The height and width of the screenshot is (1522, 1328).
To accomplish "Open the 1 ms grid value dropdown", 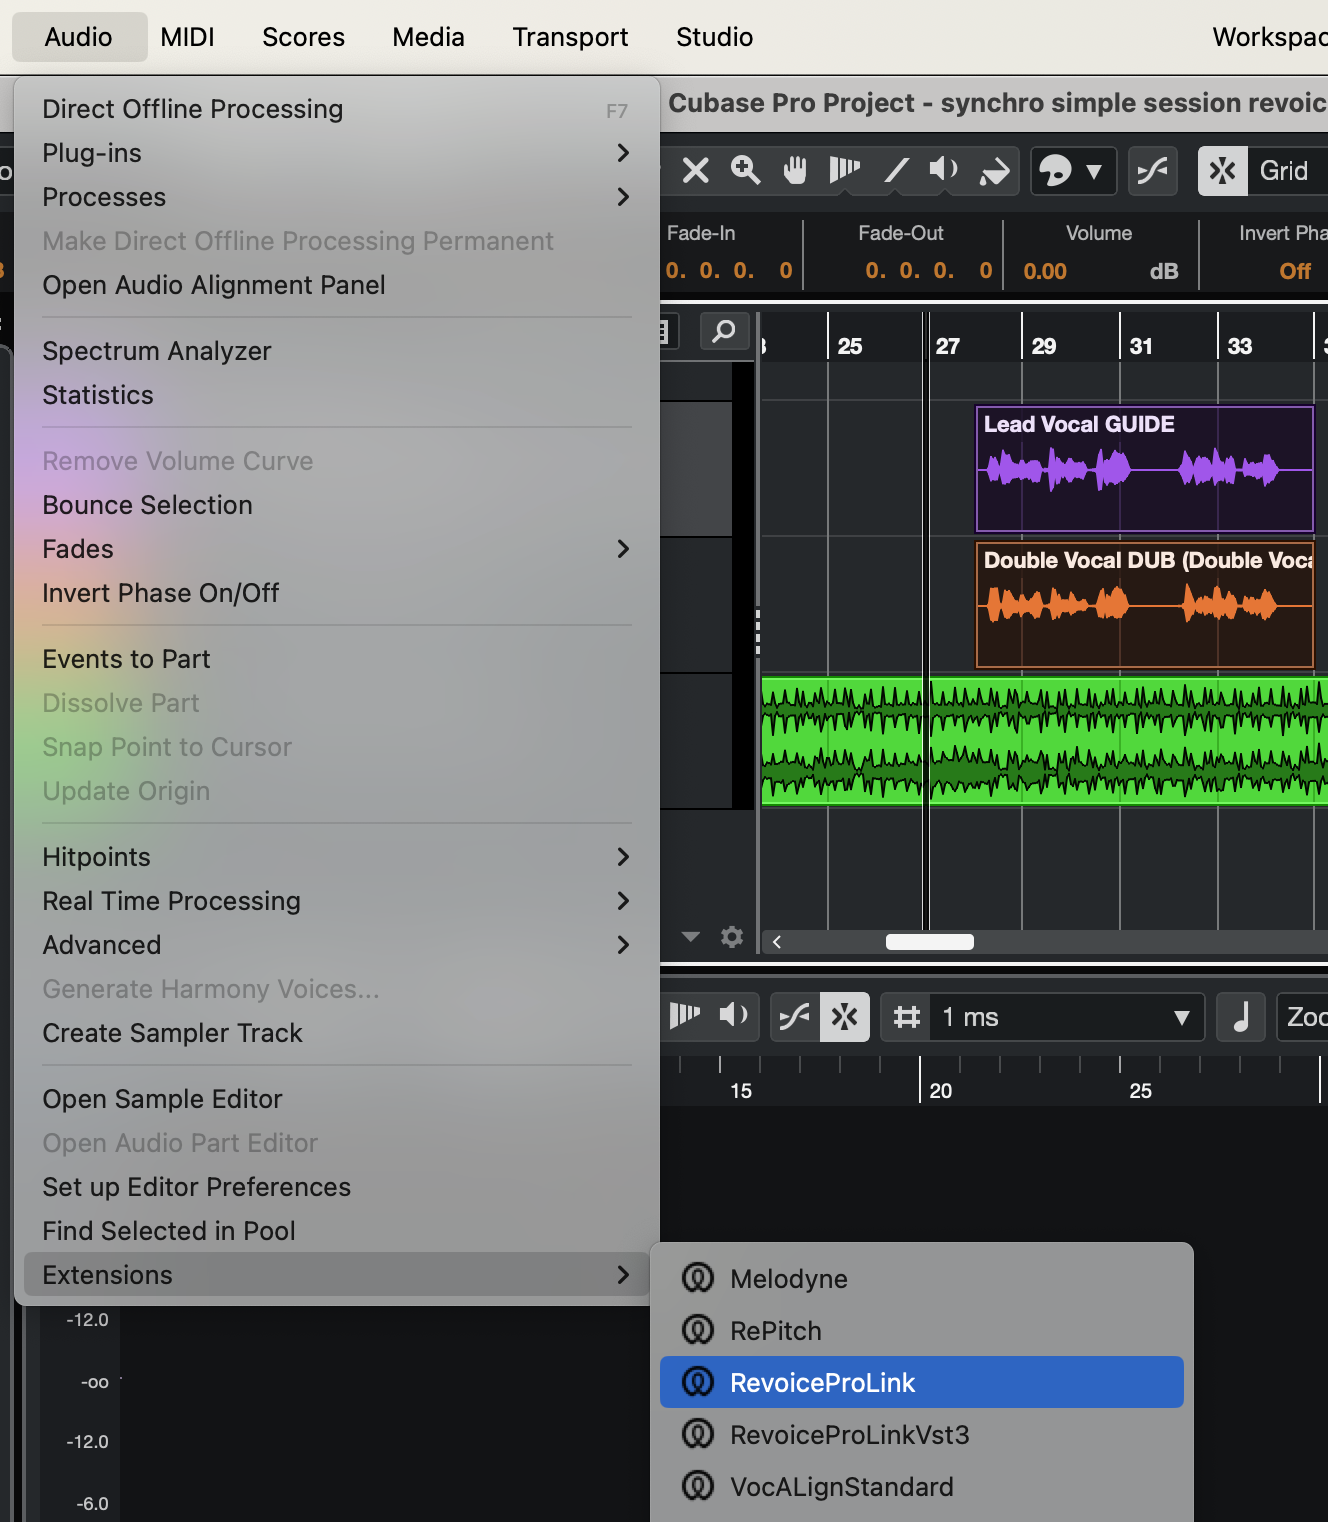I will tap(1063, 1017).
